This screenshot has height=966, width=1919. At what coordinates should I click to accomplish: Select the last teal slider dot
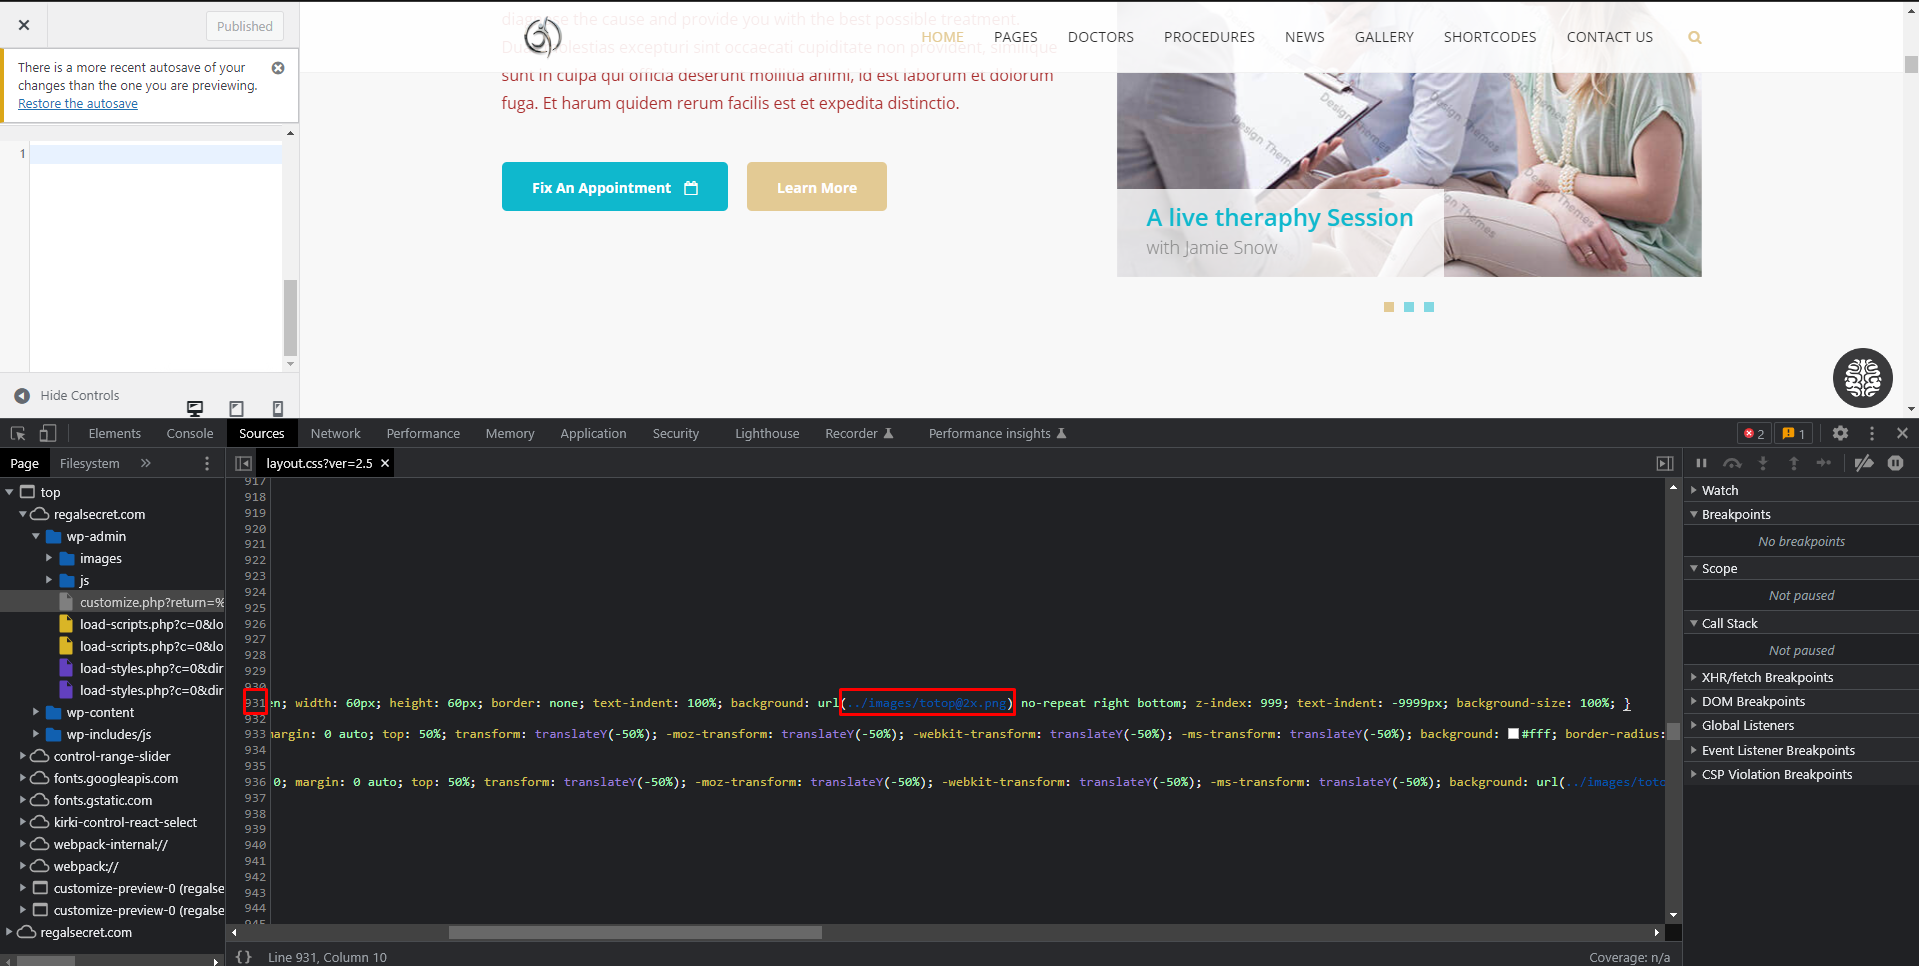[1429, 307]
